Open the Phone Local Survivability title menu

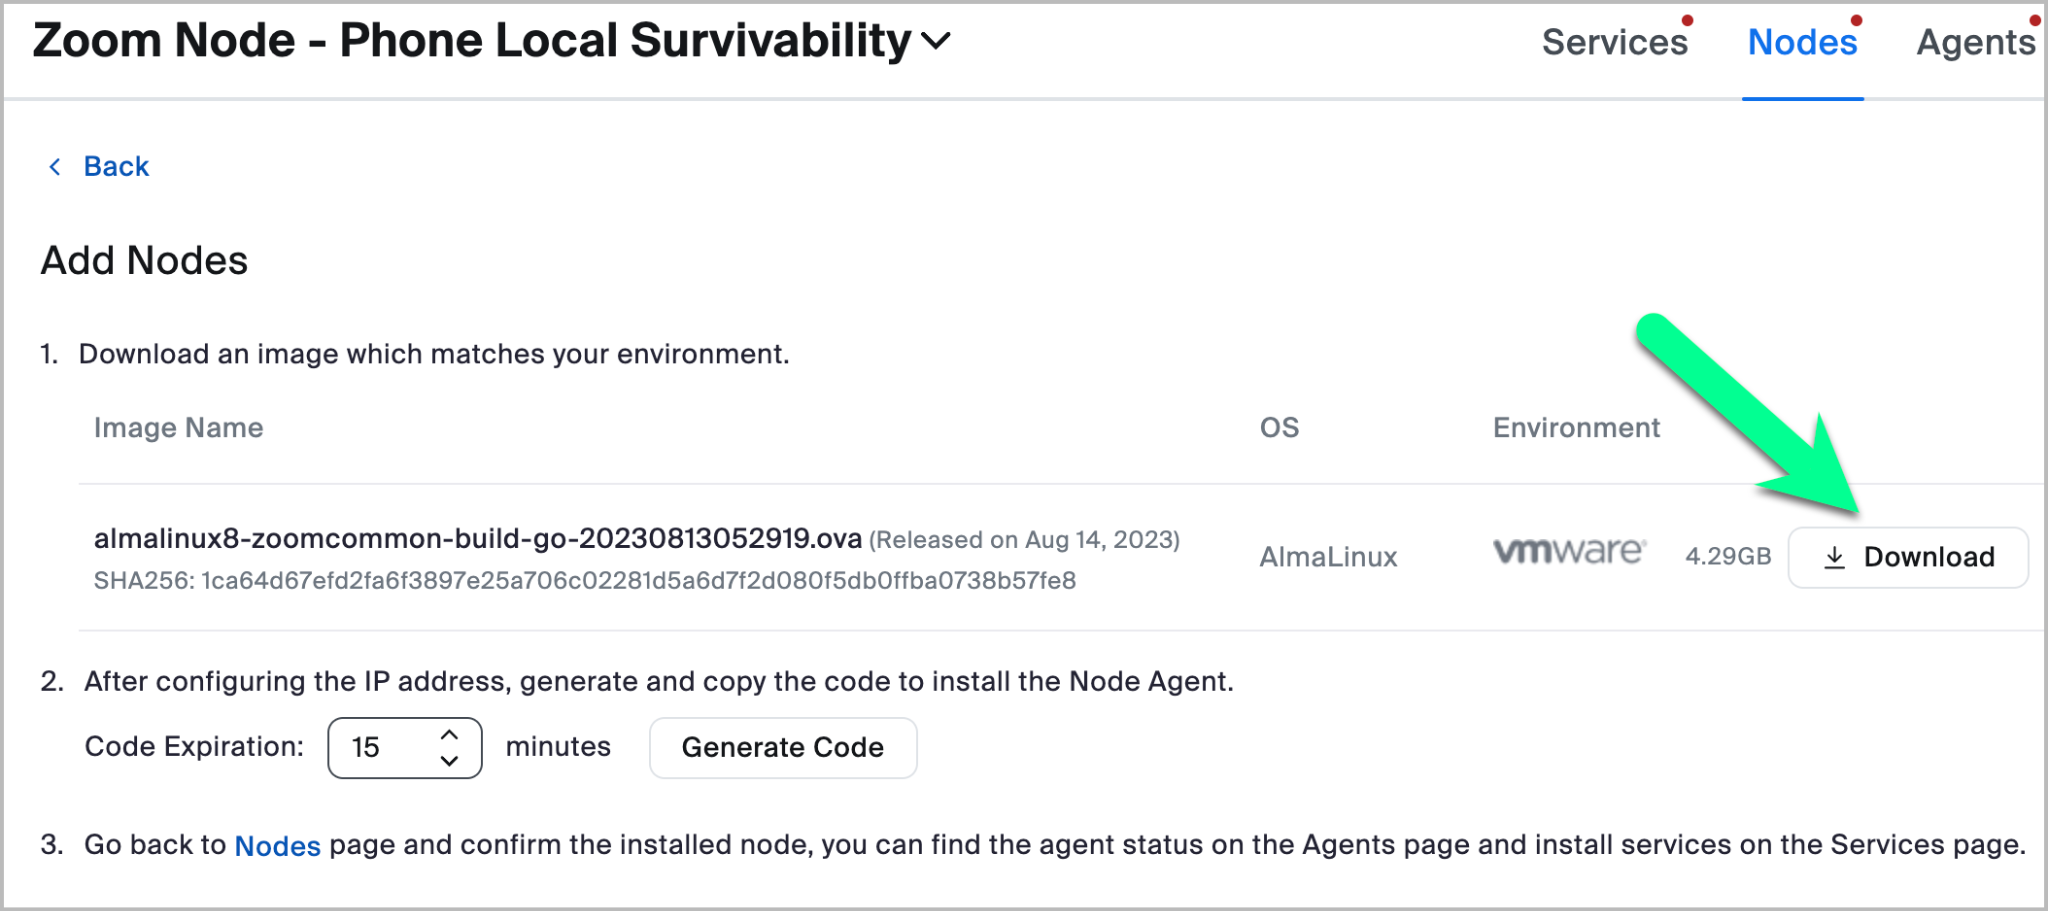click(x=625, y=42)
